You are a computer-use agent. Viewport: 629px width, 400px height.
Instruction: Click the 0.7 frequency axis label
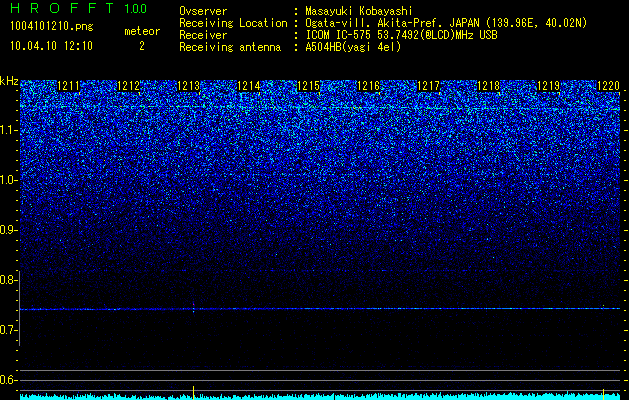click(8, 330)
